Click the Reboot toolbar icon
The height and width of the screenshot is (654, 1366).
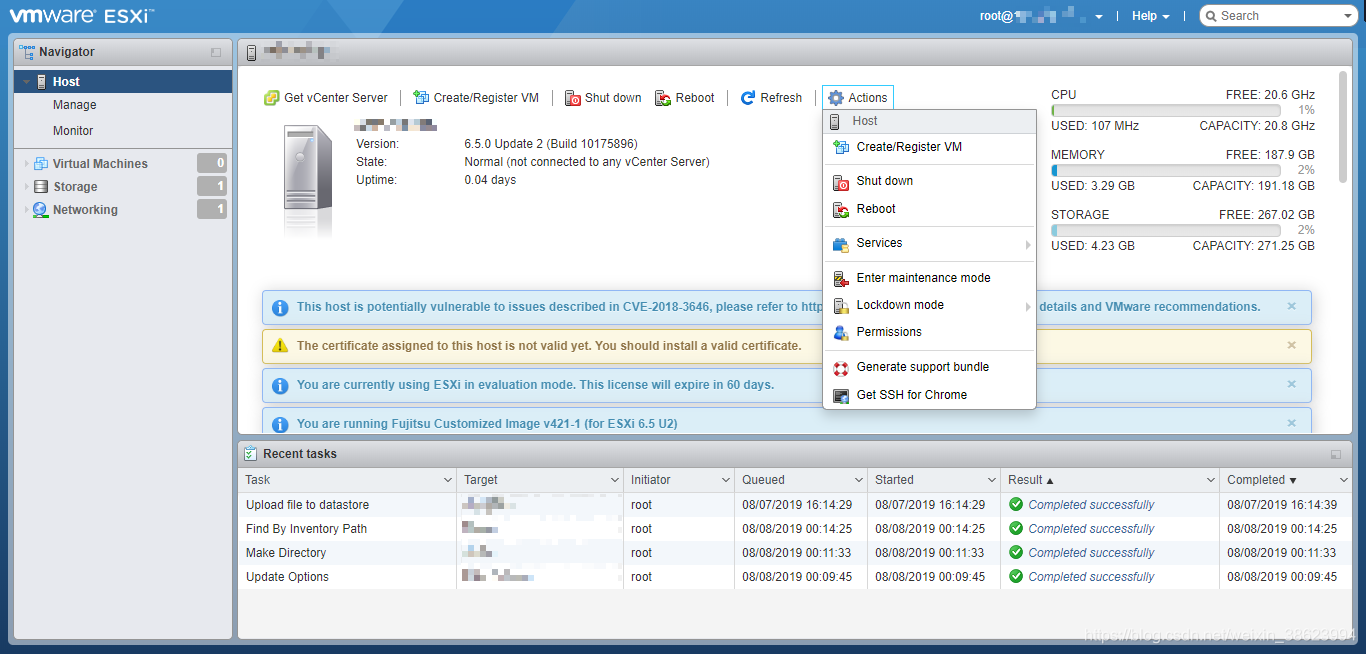point(663,98)
